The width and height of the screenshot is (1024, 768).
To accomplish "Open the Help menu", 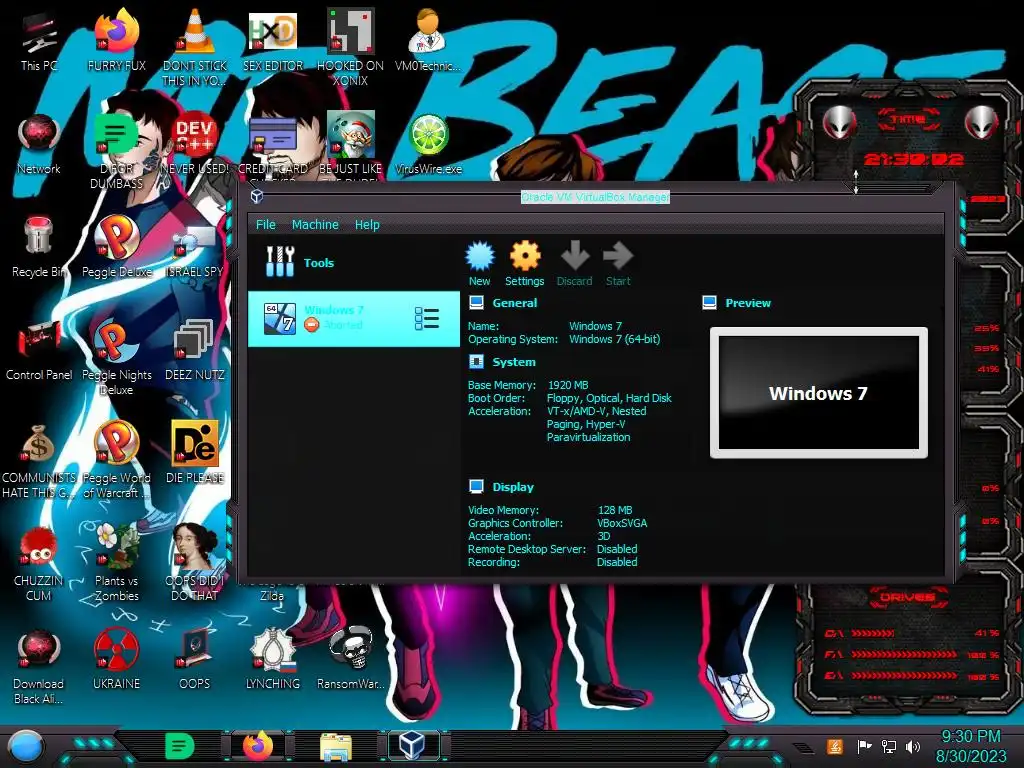I will 367,225.
